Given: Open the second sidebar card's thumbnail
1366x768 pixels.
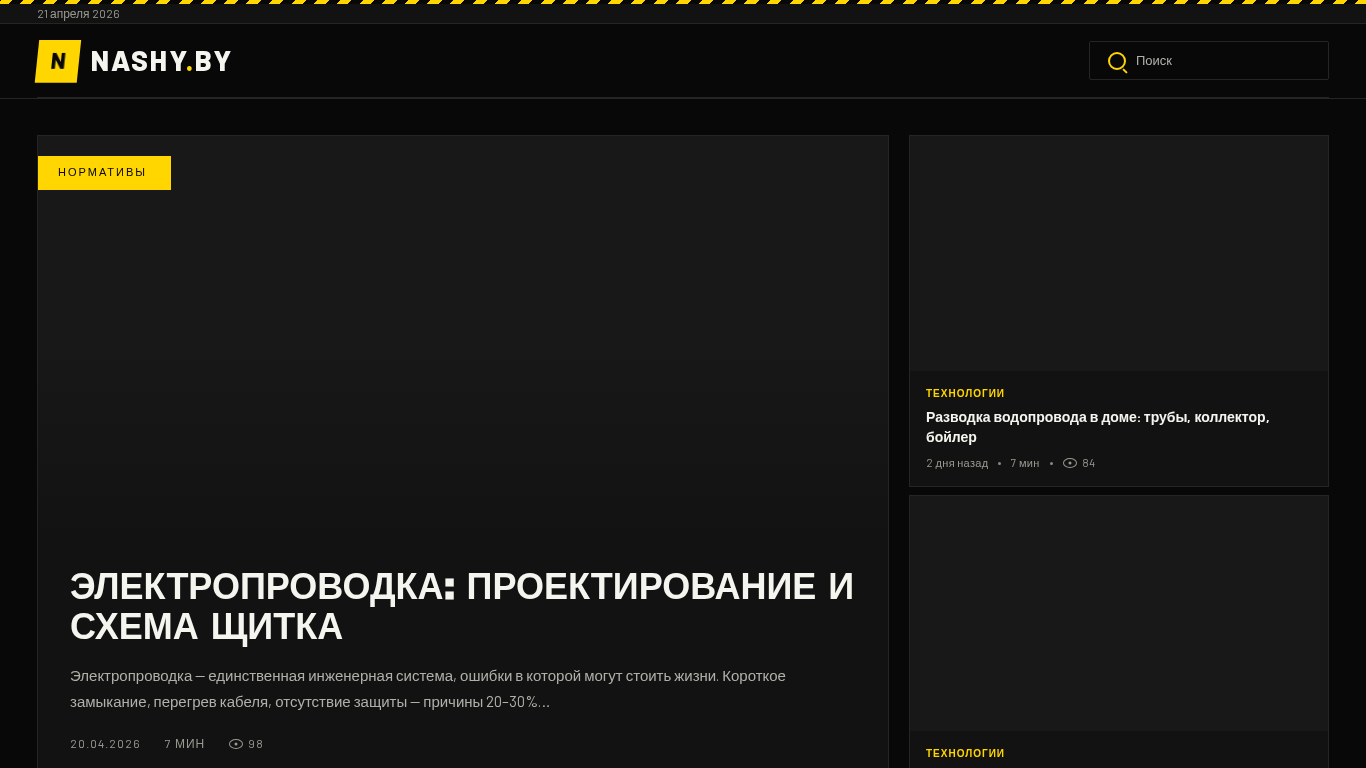Looking at the screenshot, I should tap(1118, 613).
